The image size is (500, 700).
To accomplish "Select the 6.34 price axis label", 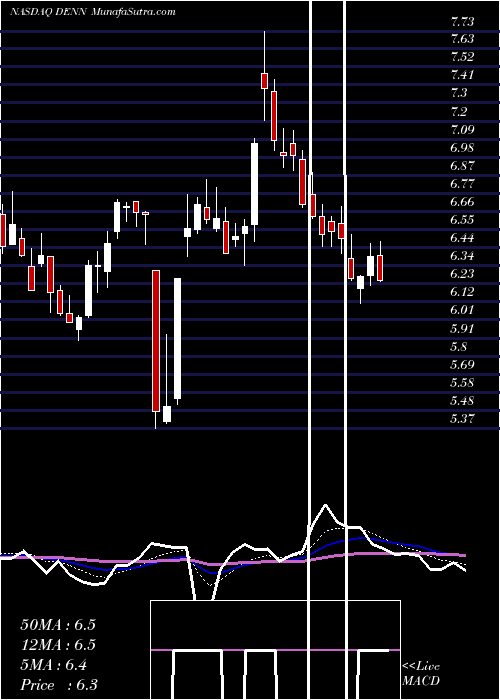I will point(462,256).
